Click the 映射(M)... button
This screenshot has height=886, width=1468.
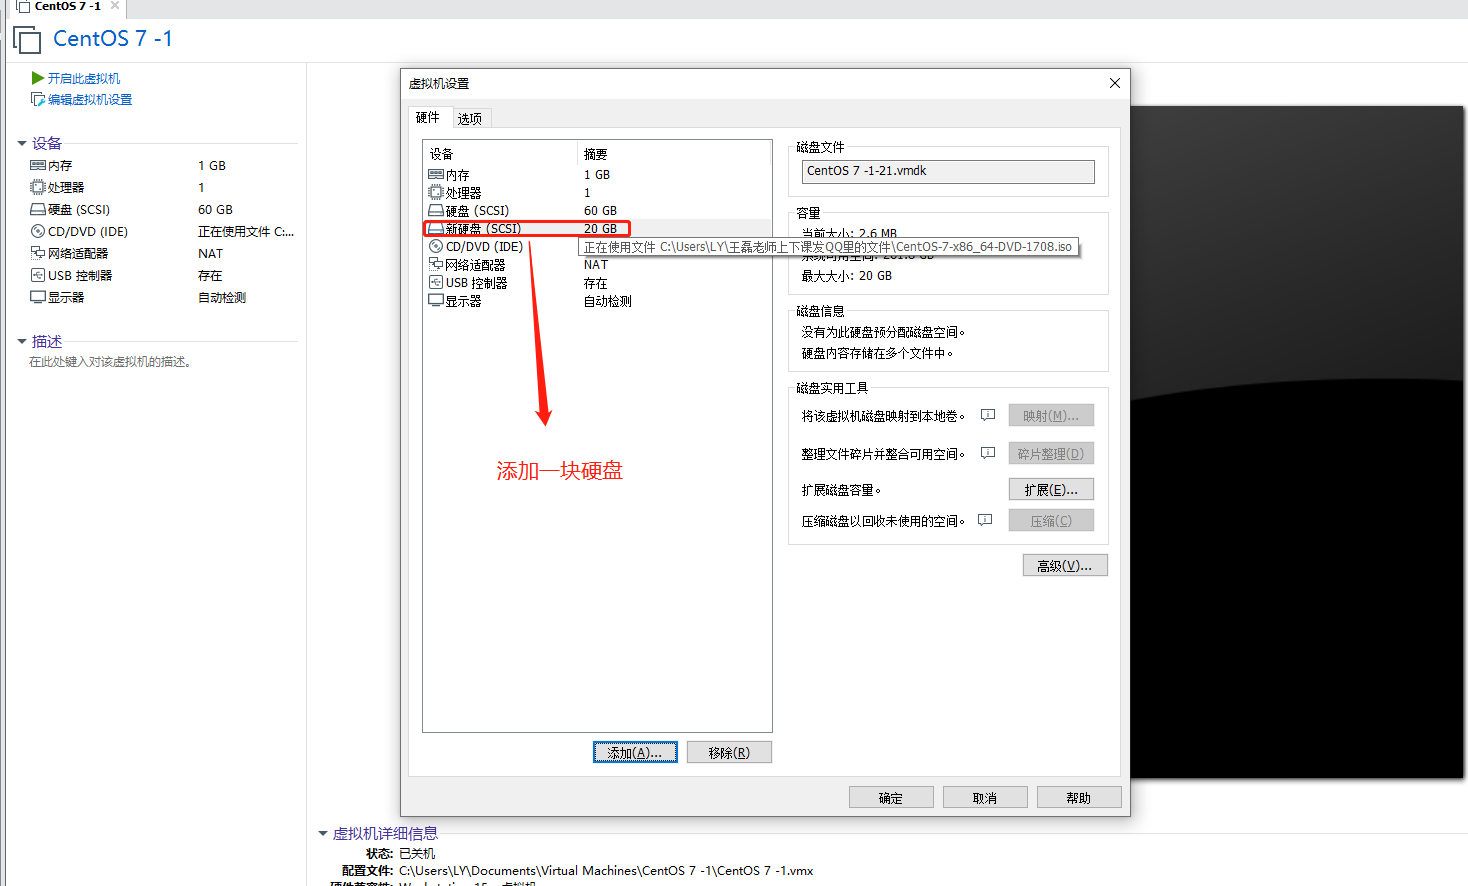coord(1051,415)
